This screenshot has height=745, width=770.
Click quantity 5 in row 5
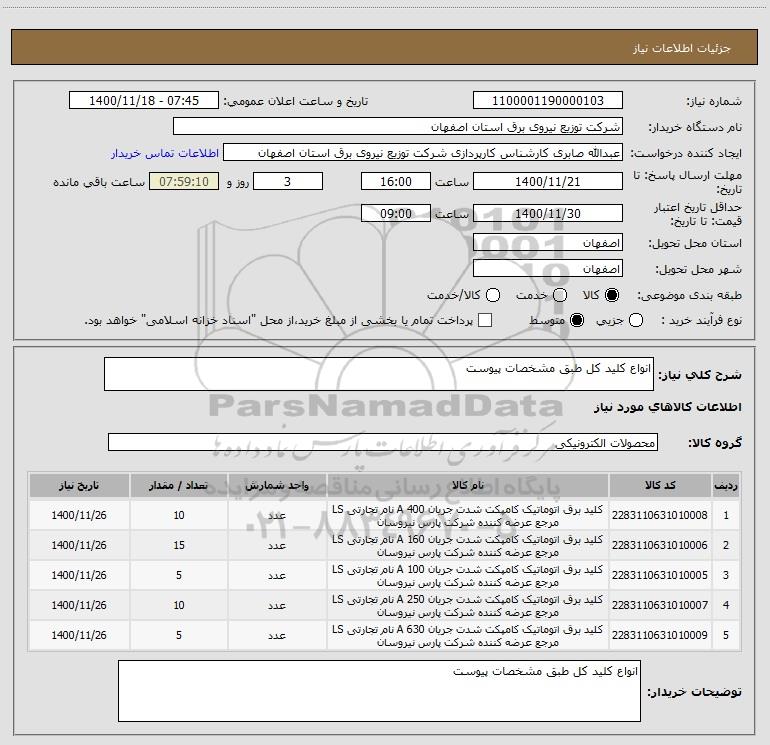pyautogui.click(x=179, y=635)
